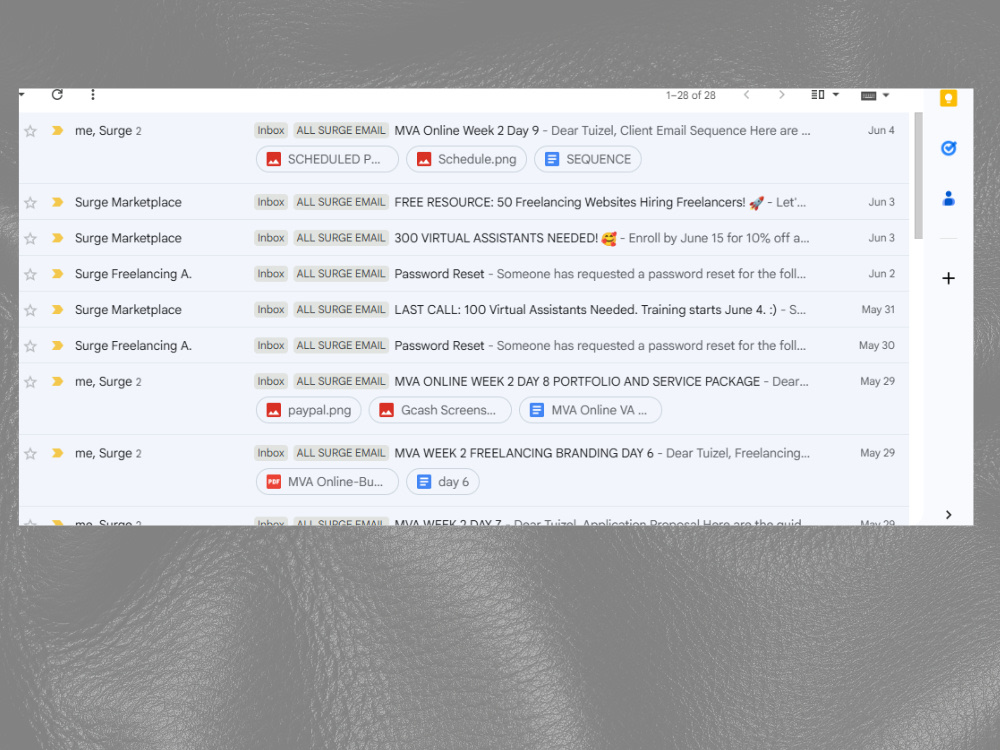1000x750 pixels.
Task: Toggle importance marker on FREE RESOURCE email
Action: coord(57,202)
